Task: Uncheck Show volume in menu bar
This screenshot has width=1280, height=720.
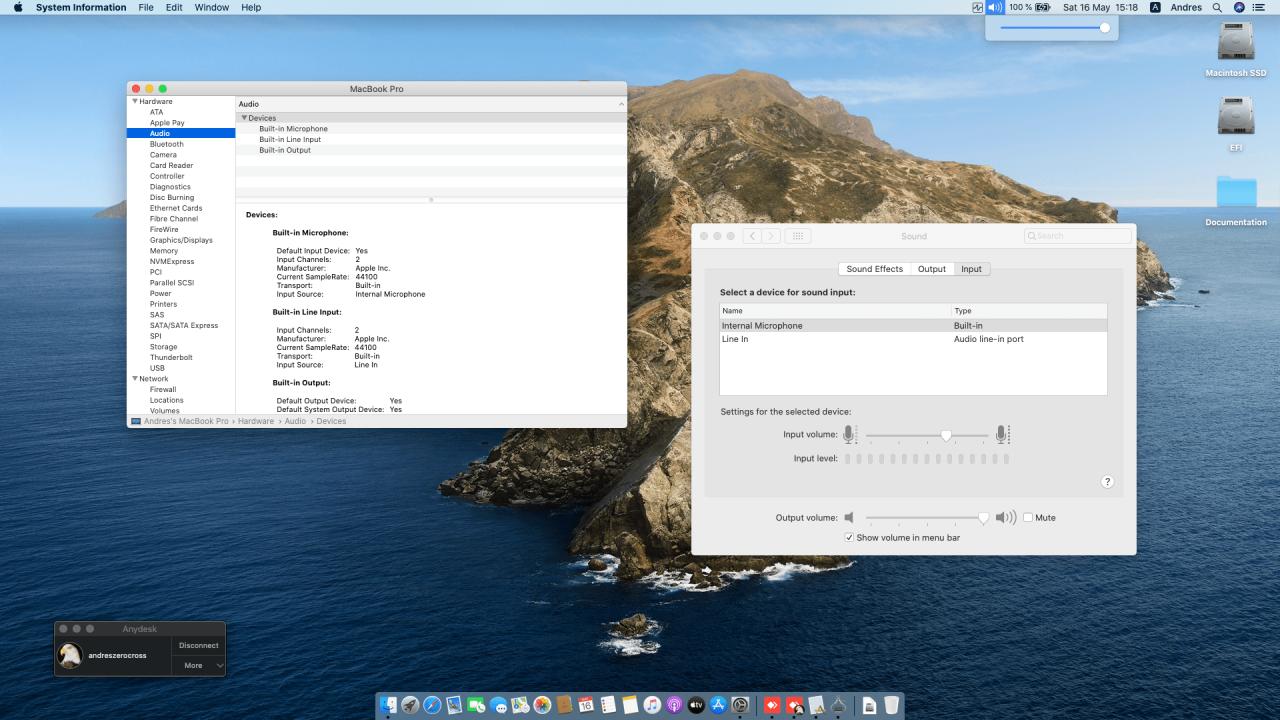Action: pyautogui.click(x=849, y=538)
